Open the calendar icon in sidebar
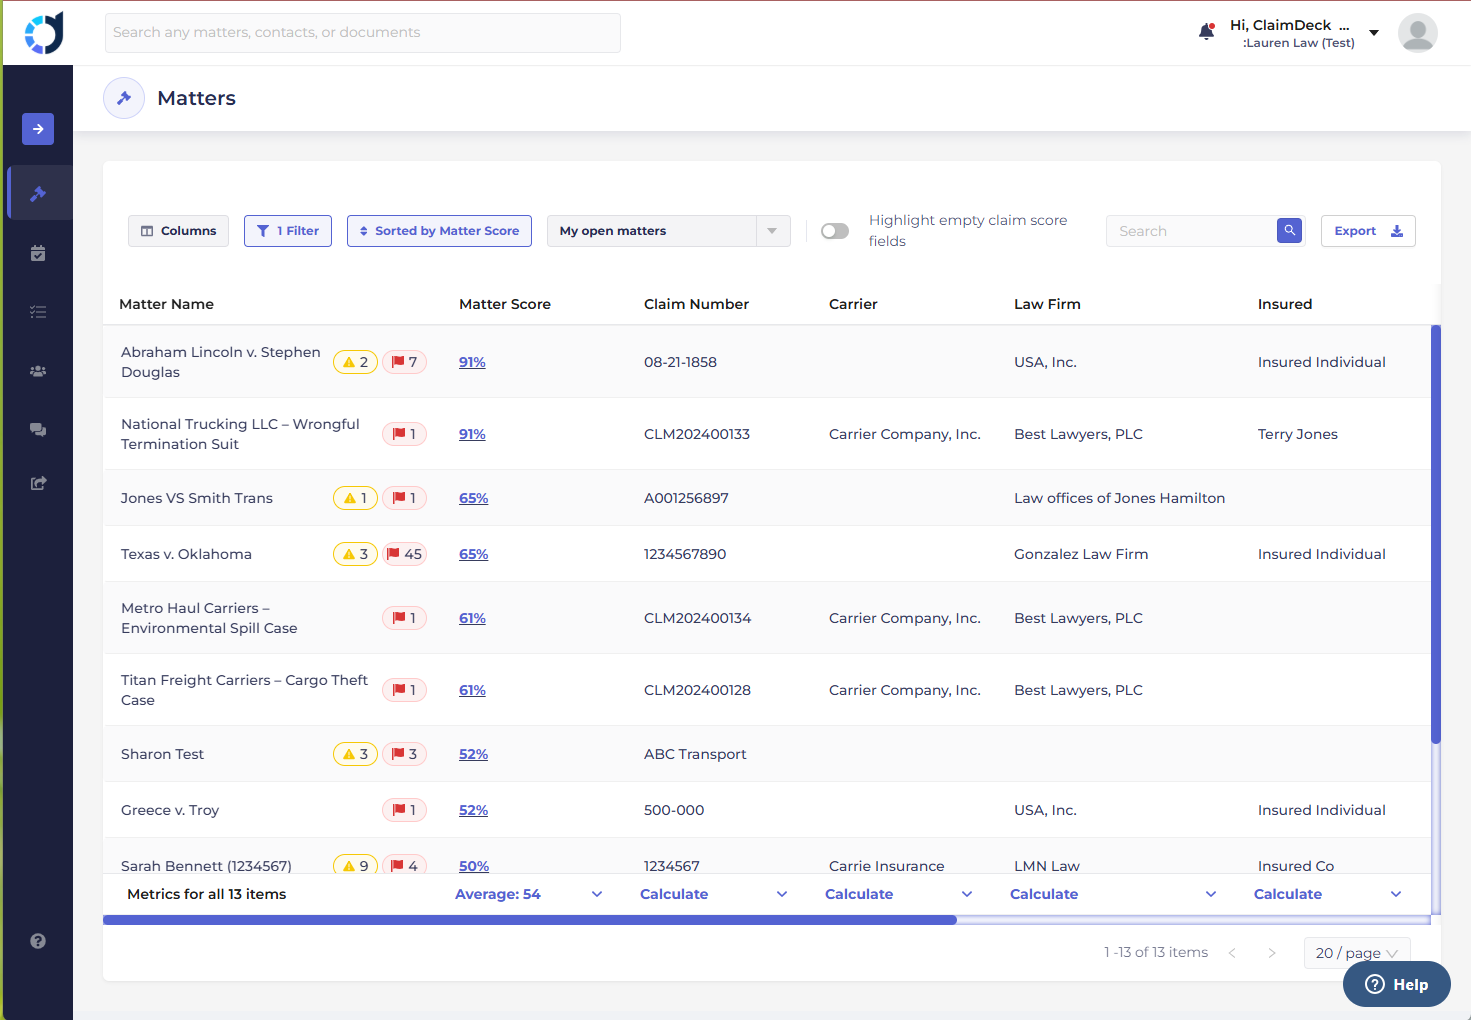1471x1020 pixels. (38, 253)
